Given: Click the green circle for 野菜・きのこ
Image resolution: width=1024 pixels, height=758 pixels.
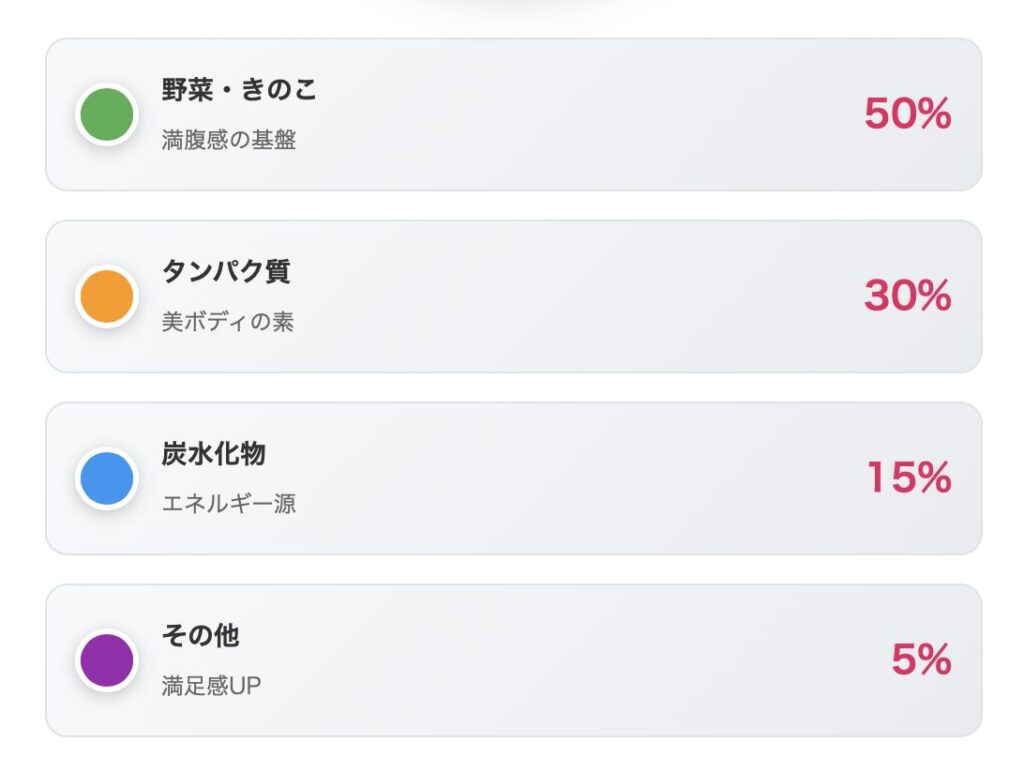Looking at the screenshot, I should (106, 114).
